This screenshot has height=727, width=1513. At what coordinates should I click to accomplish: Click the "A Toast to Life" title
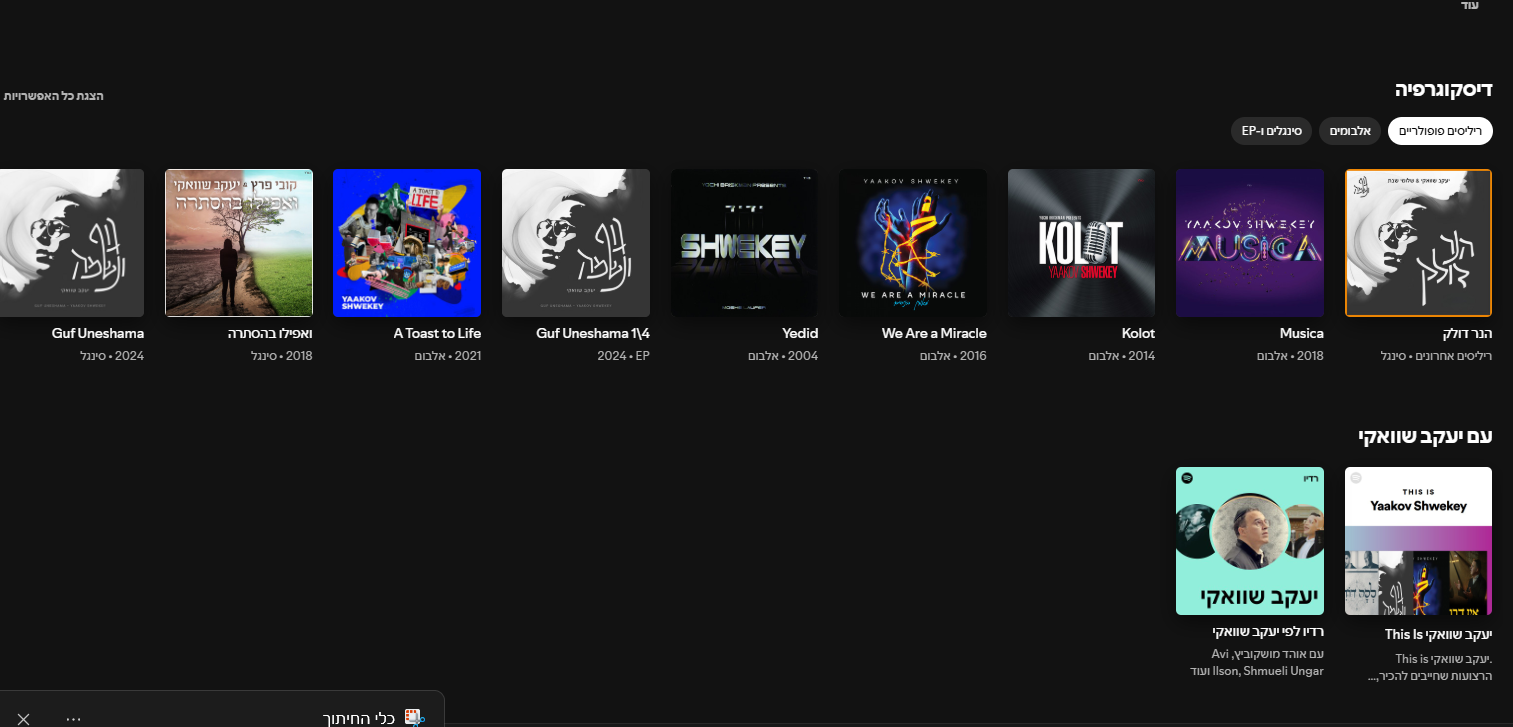tap(437, 334)
